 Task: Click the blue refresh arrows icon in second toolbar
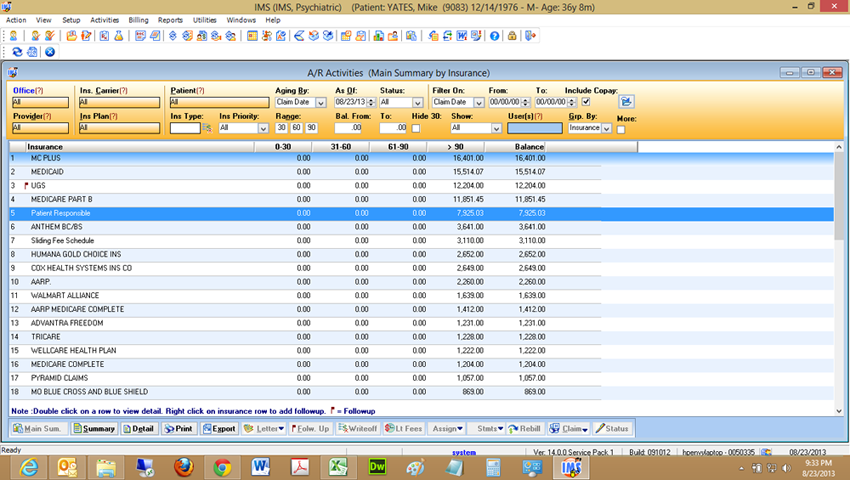click(17, 52)
